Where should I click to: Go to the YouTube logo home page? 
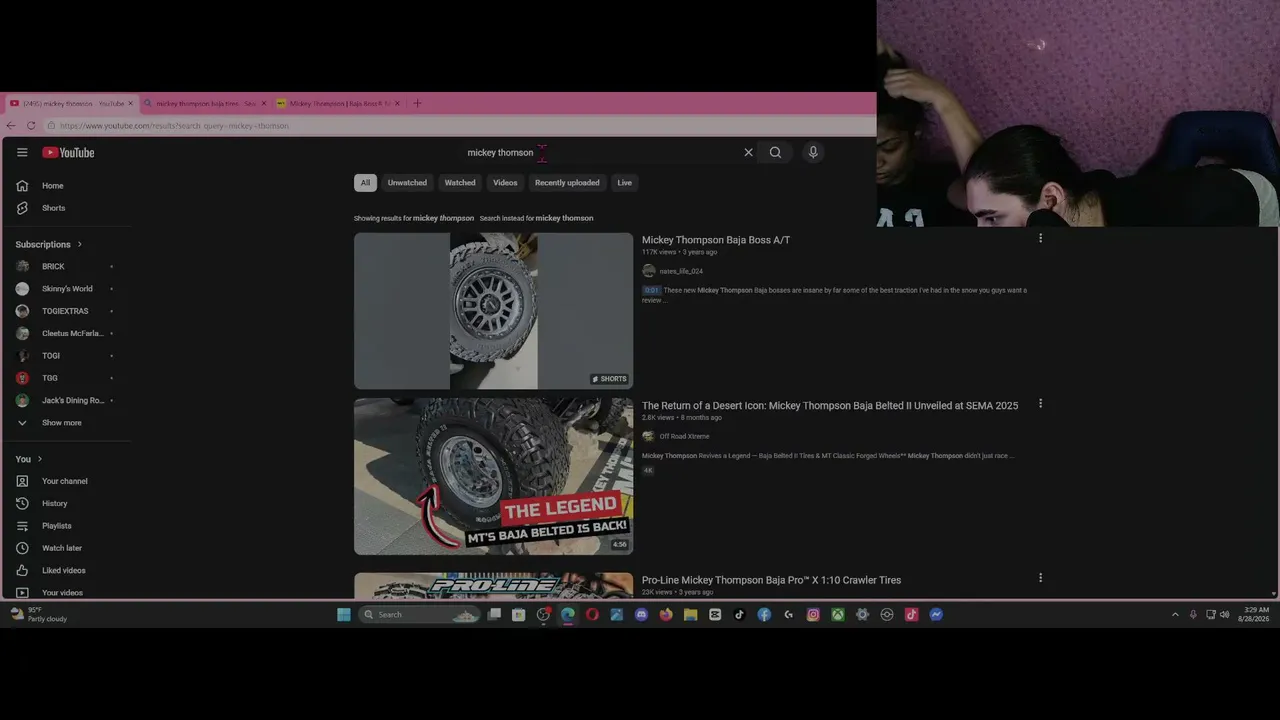[x=68, y=152]
